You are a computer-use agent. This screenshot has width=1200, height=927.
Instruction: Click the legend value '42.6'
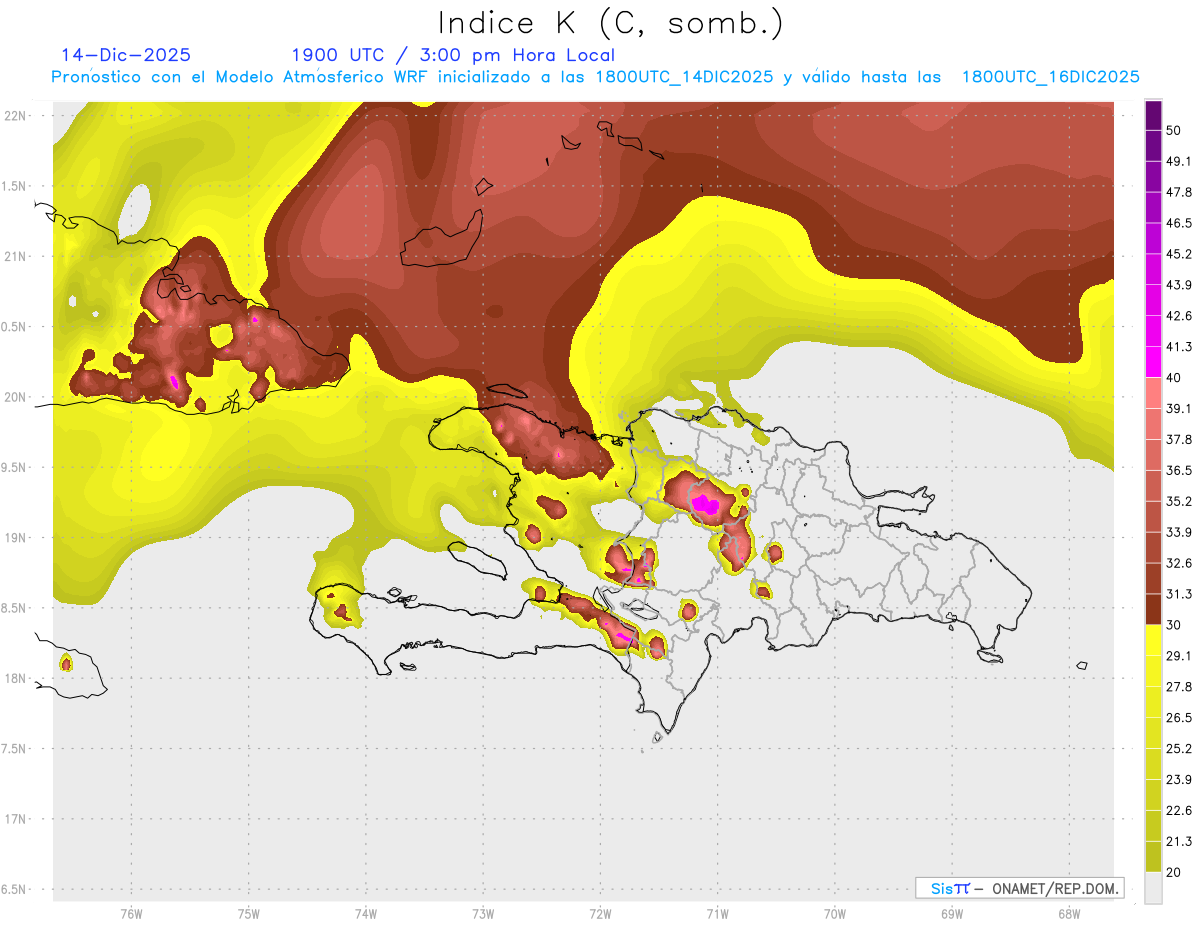click(1179, 316)
